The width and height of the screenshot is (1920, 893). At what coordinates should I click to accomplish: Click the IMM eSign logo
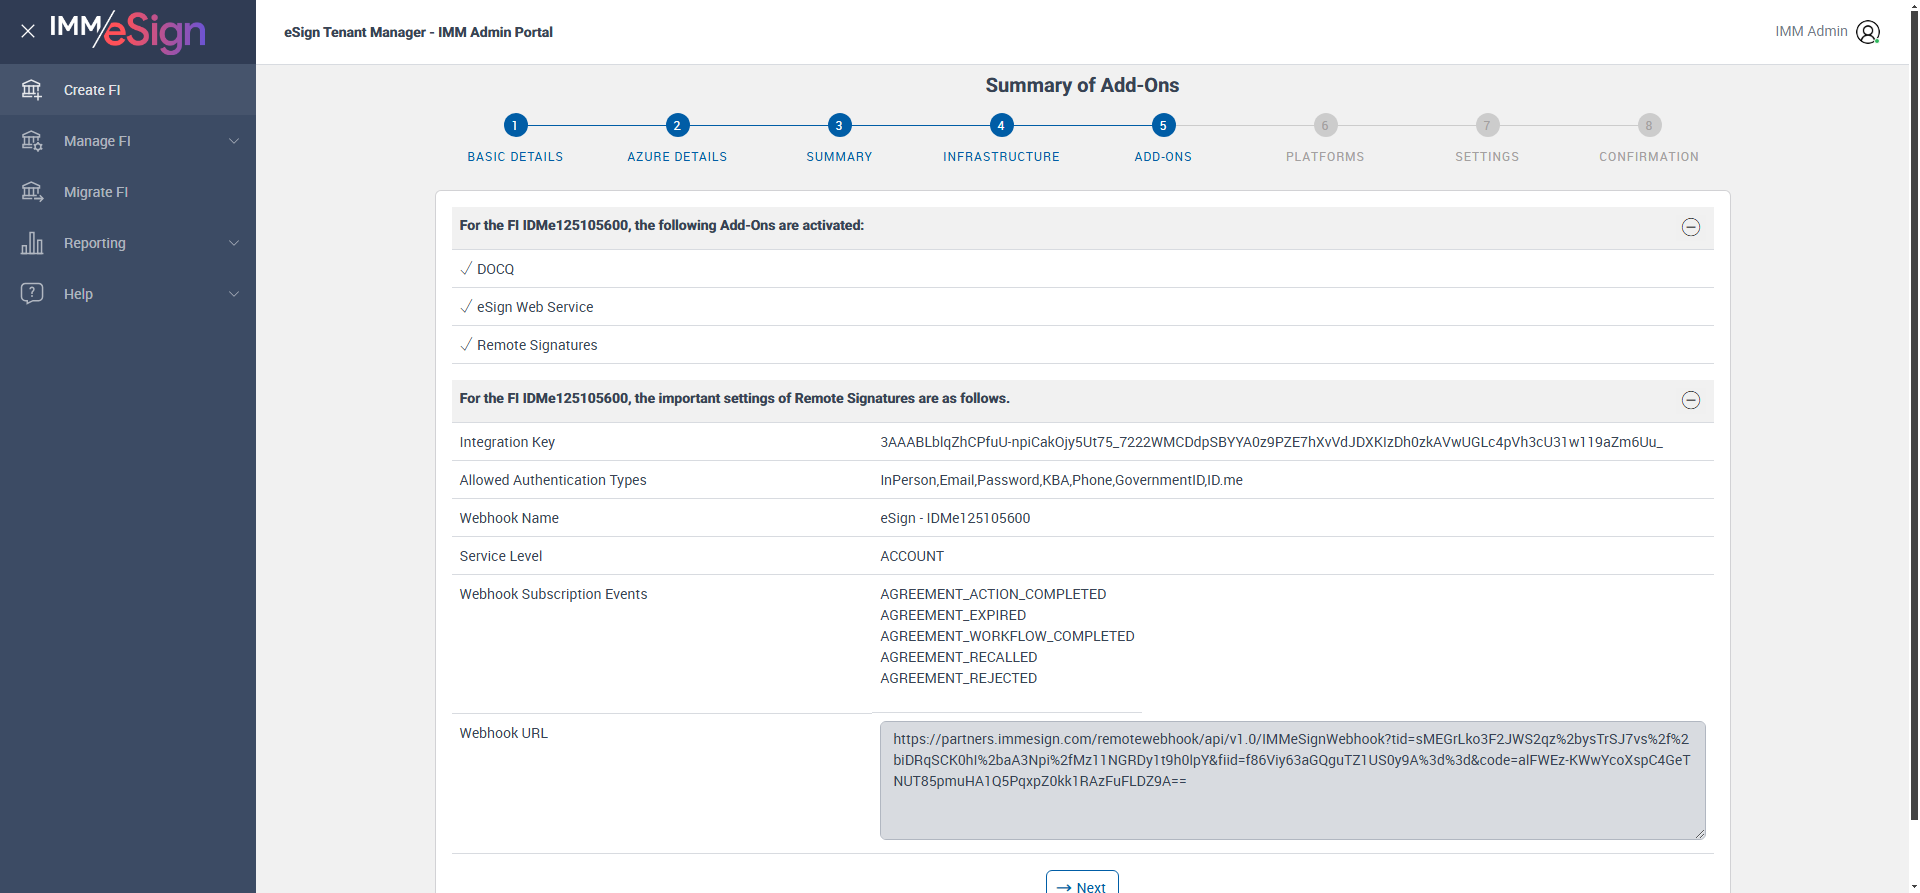tap(128, 31)
